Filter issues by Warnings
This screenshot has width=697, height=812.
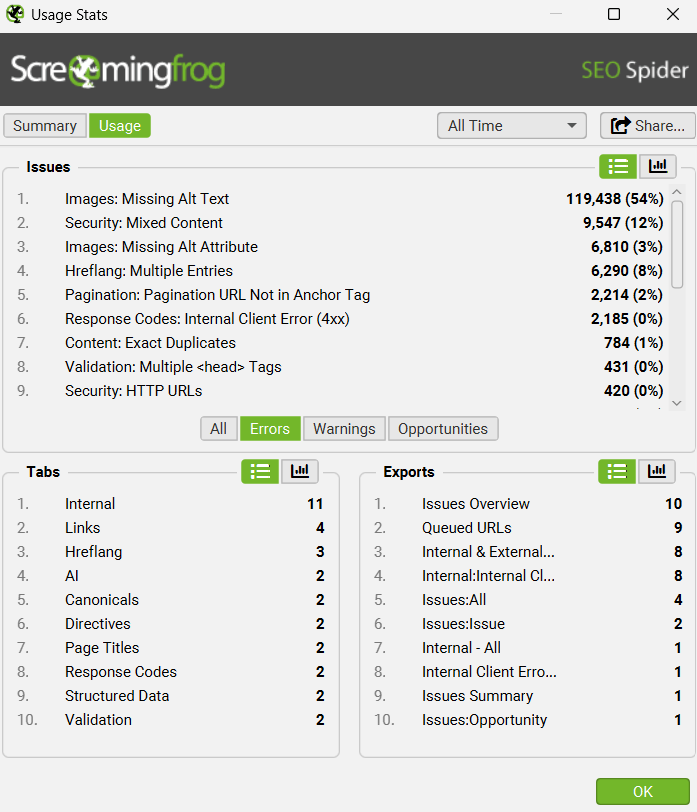pyautogui.click(x=344, y=429)
